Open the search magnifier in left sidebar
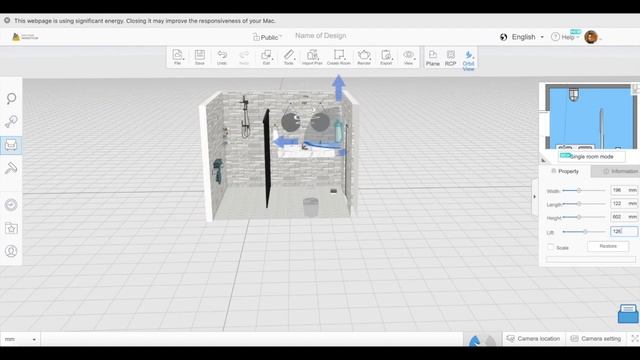The height and width of the screenshot is (360, 640). (x=11, y=98)
